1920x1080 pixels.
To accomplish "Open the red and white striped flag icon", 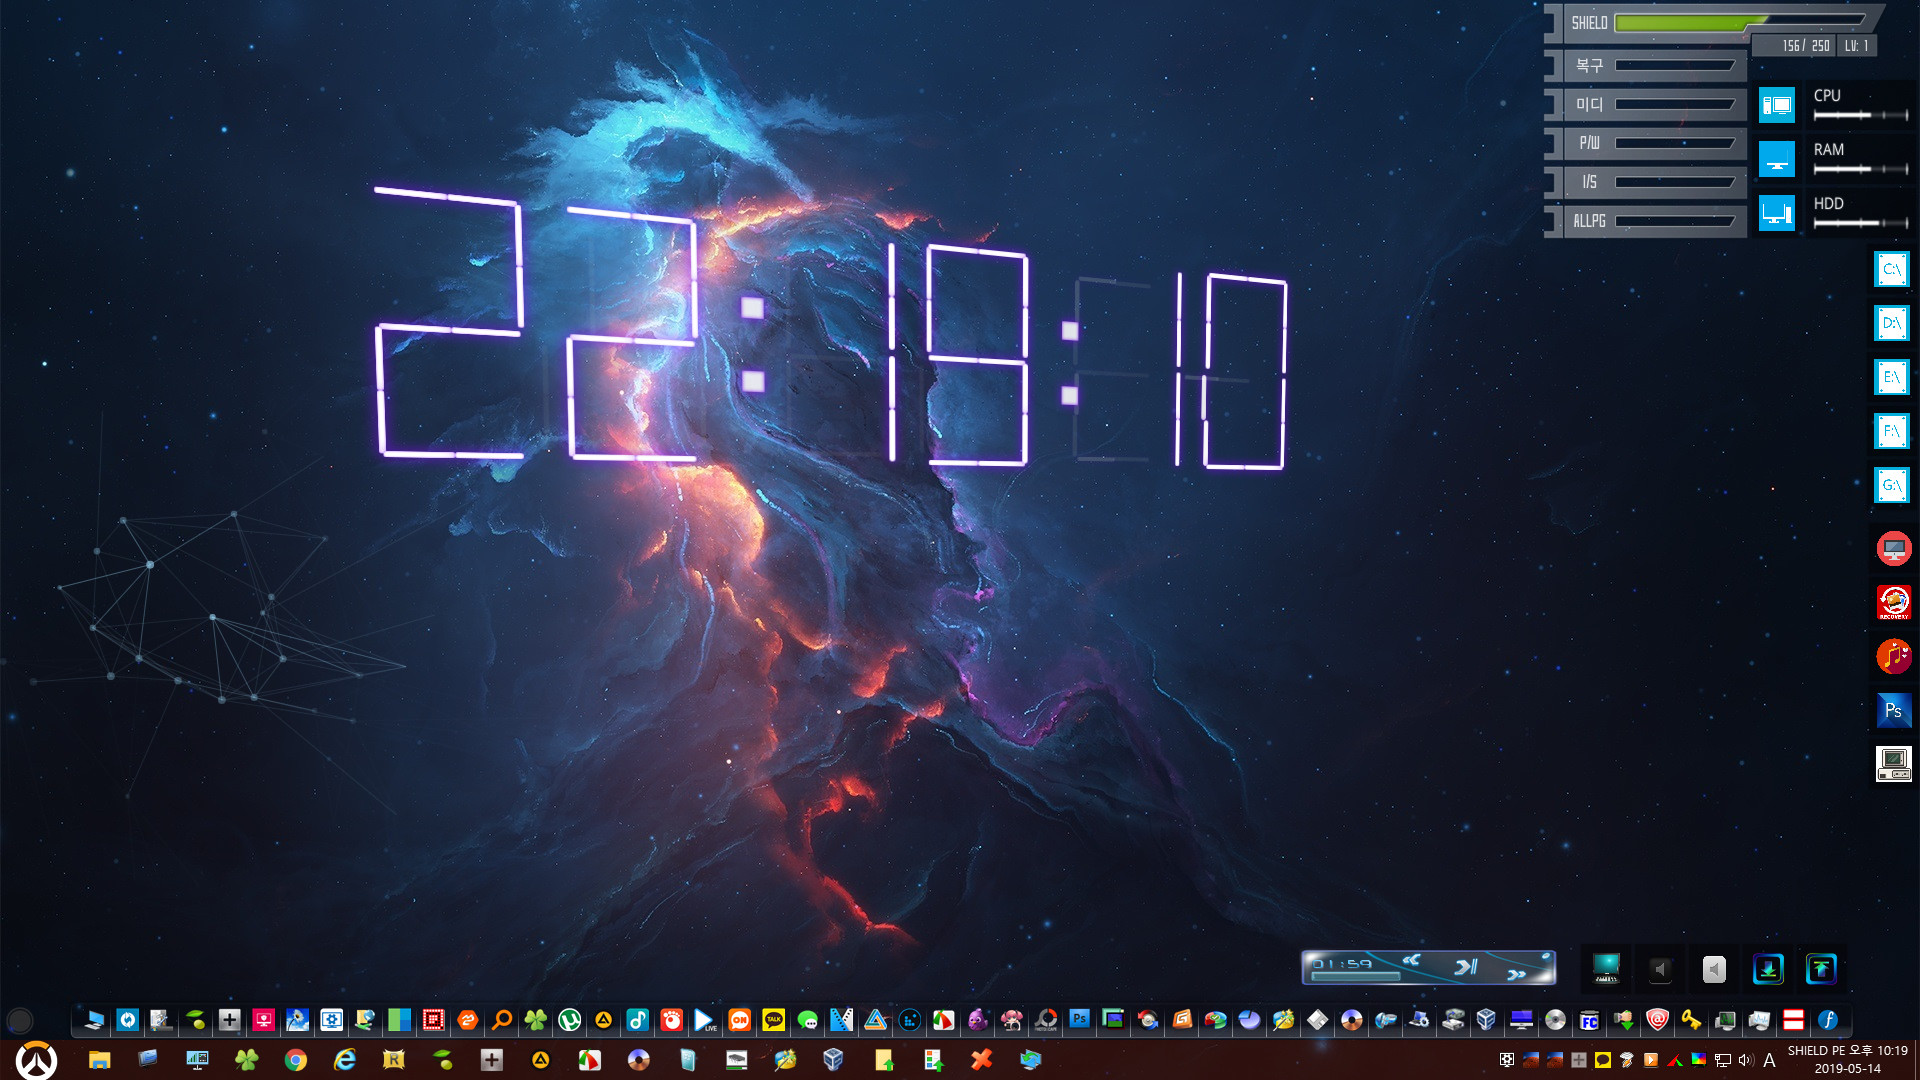I will click(1793, 1020).
